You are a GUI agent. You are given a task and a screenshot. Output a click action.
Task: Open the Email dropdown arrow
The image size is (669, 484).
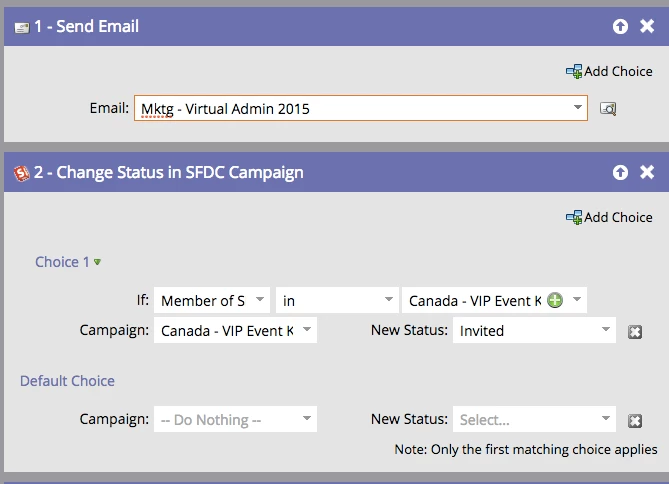[578, 108]
